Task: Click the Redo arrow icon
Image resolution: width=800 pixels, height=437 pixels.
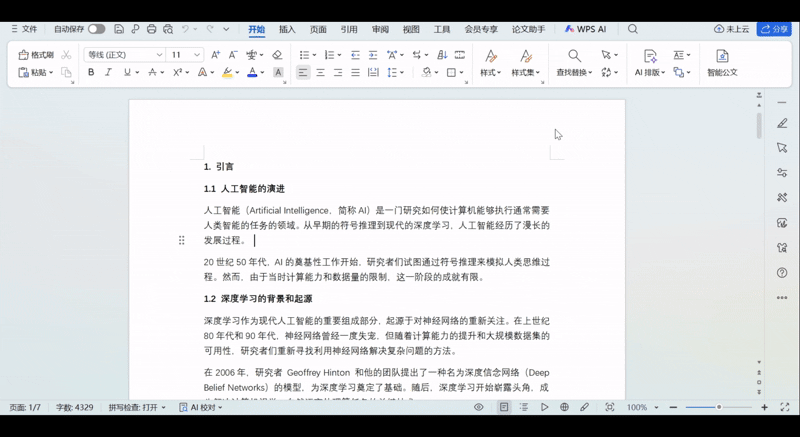Action: click(x=210, y=29)
